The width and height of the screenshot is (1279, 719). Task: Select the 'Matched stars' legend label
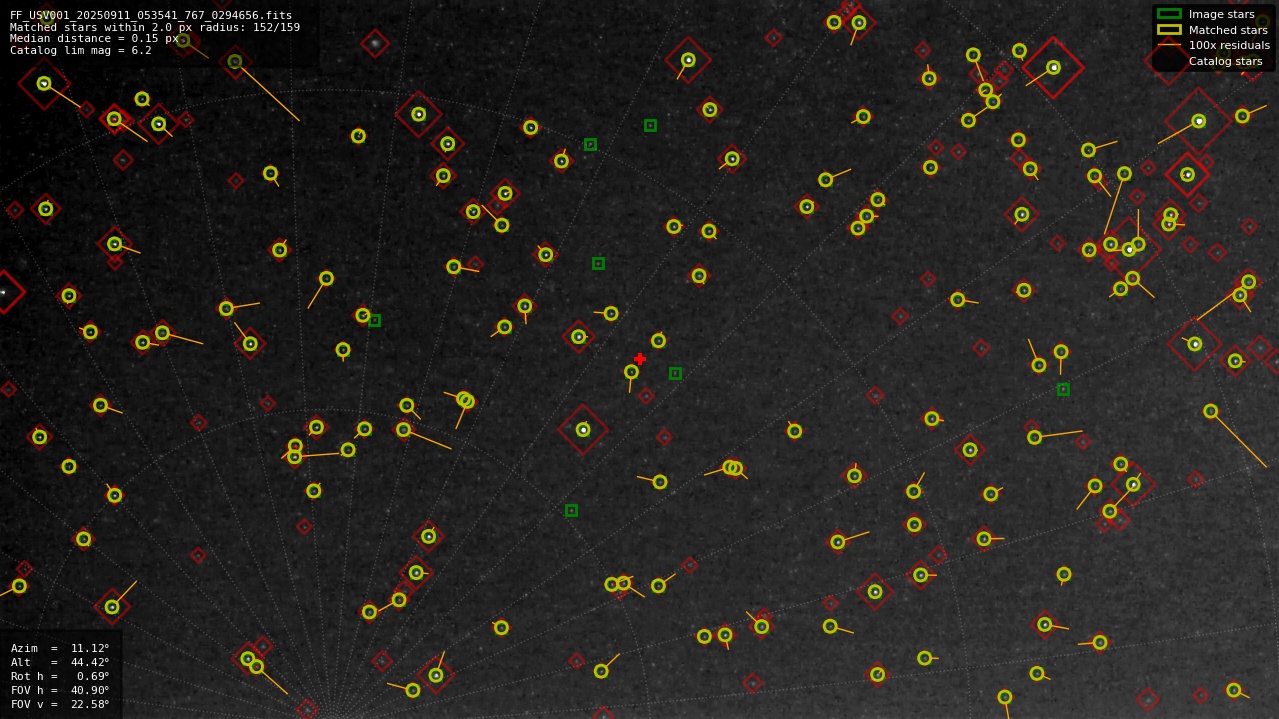(x=1228, y=30)
